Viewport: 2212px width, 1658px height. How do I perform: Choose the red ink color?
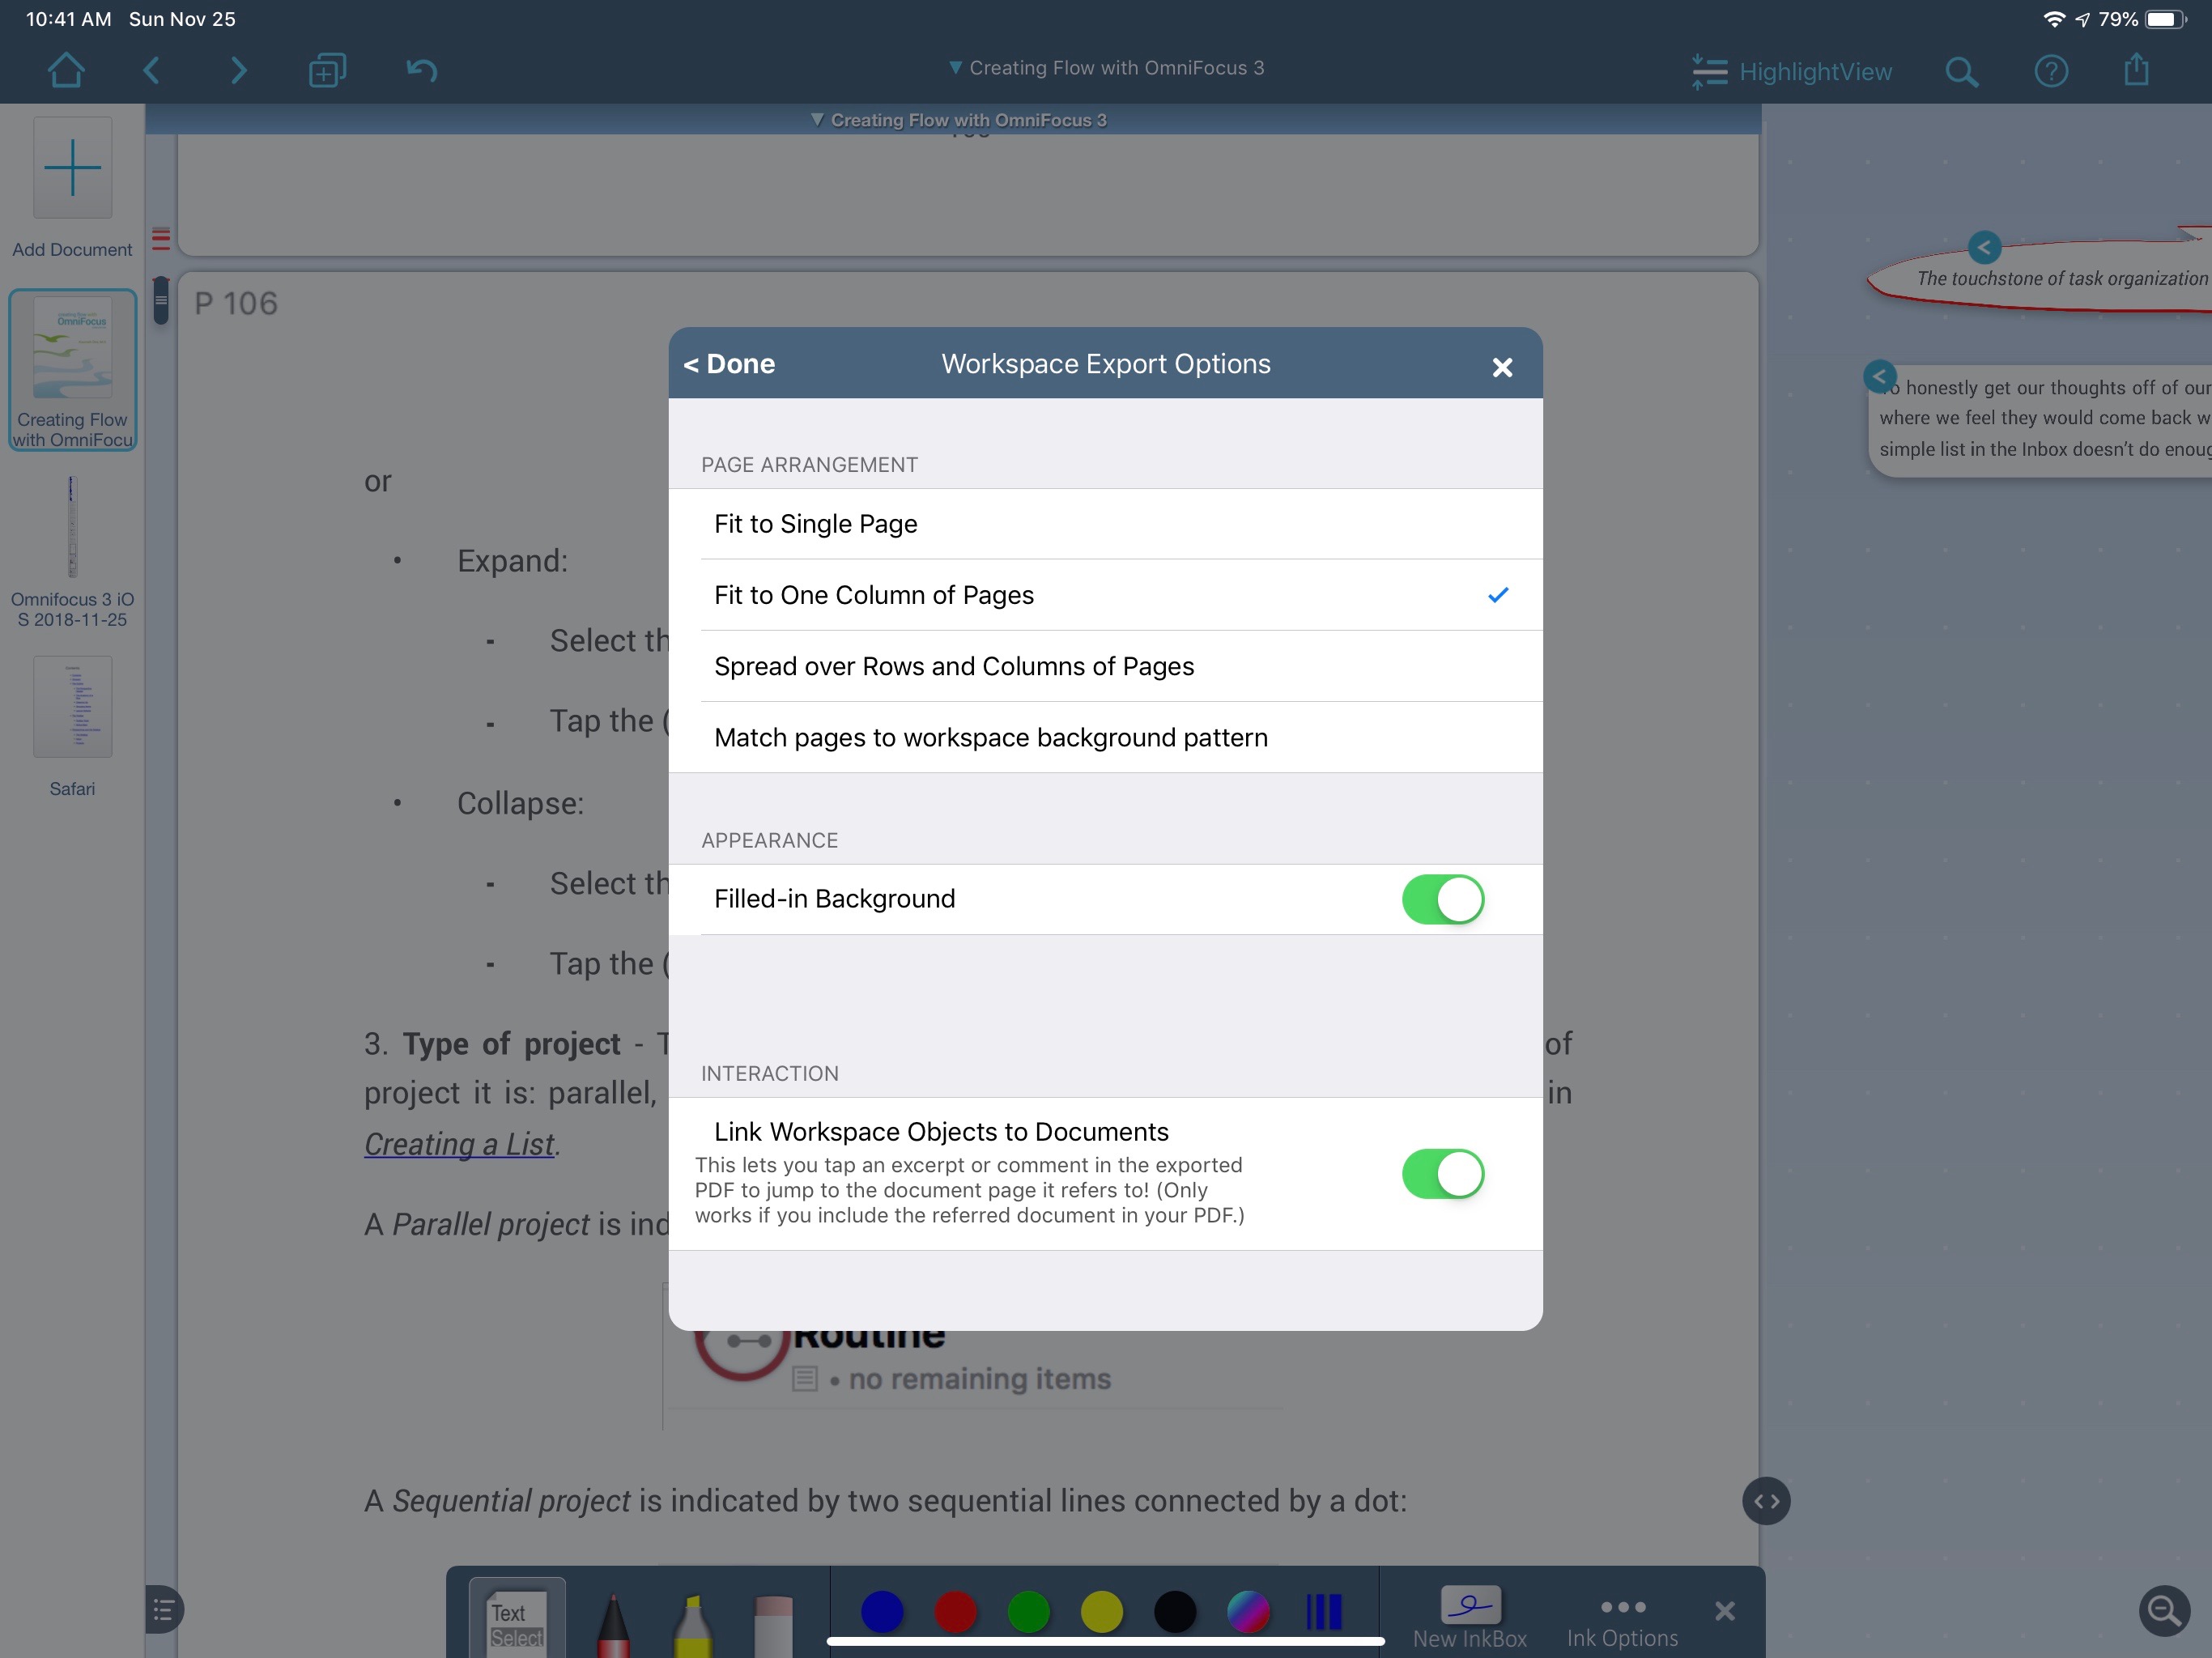coord(955,1611)
